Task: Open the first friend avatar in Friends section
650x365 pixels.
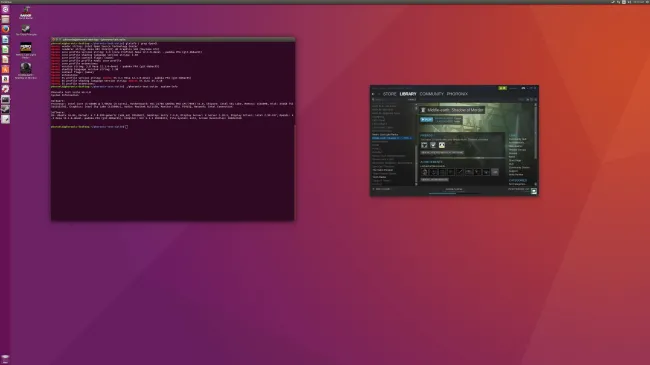Action: (424, 145)
